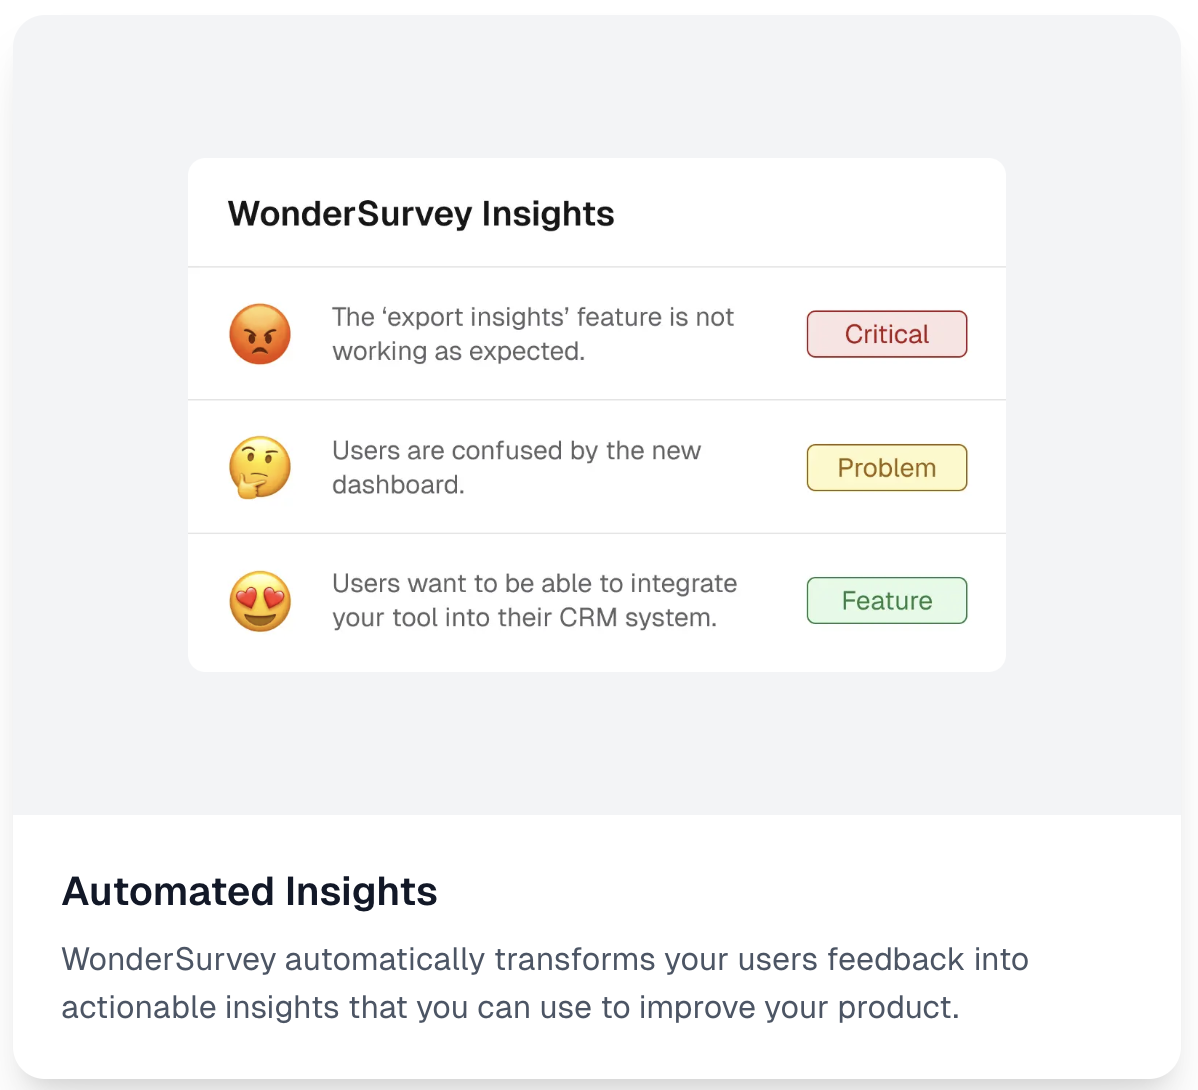Open the 'export insights' feature feedback text
The width and height of the screenshot is (1198, 1090).
[x=533, y=334]
